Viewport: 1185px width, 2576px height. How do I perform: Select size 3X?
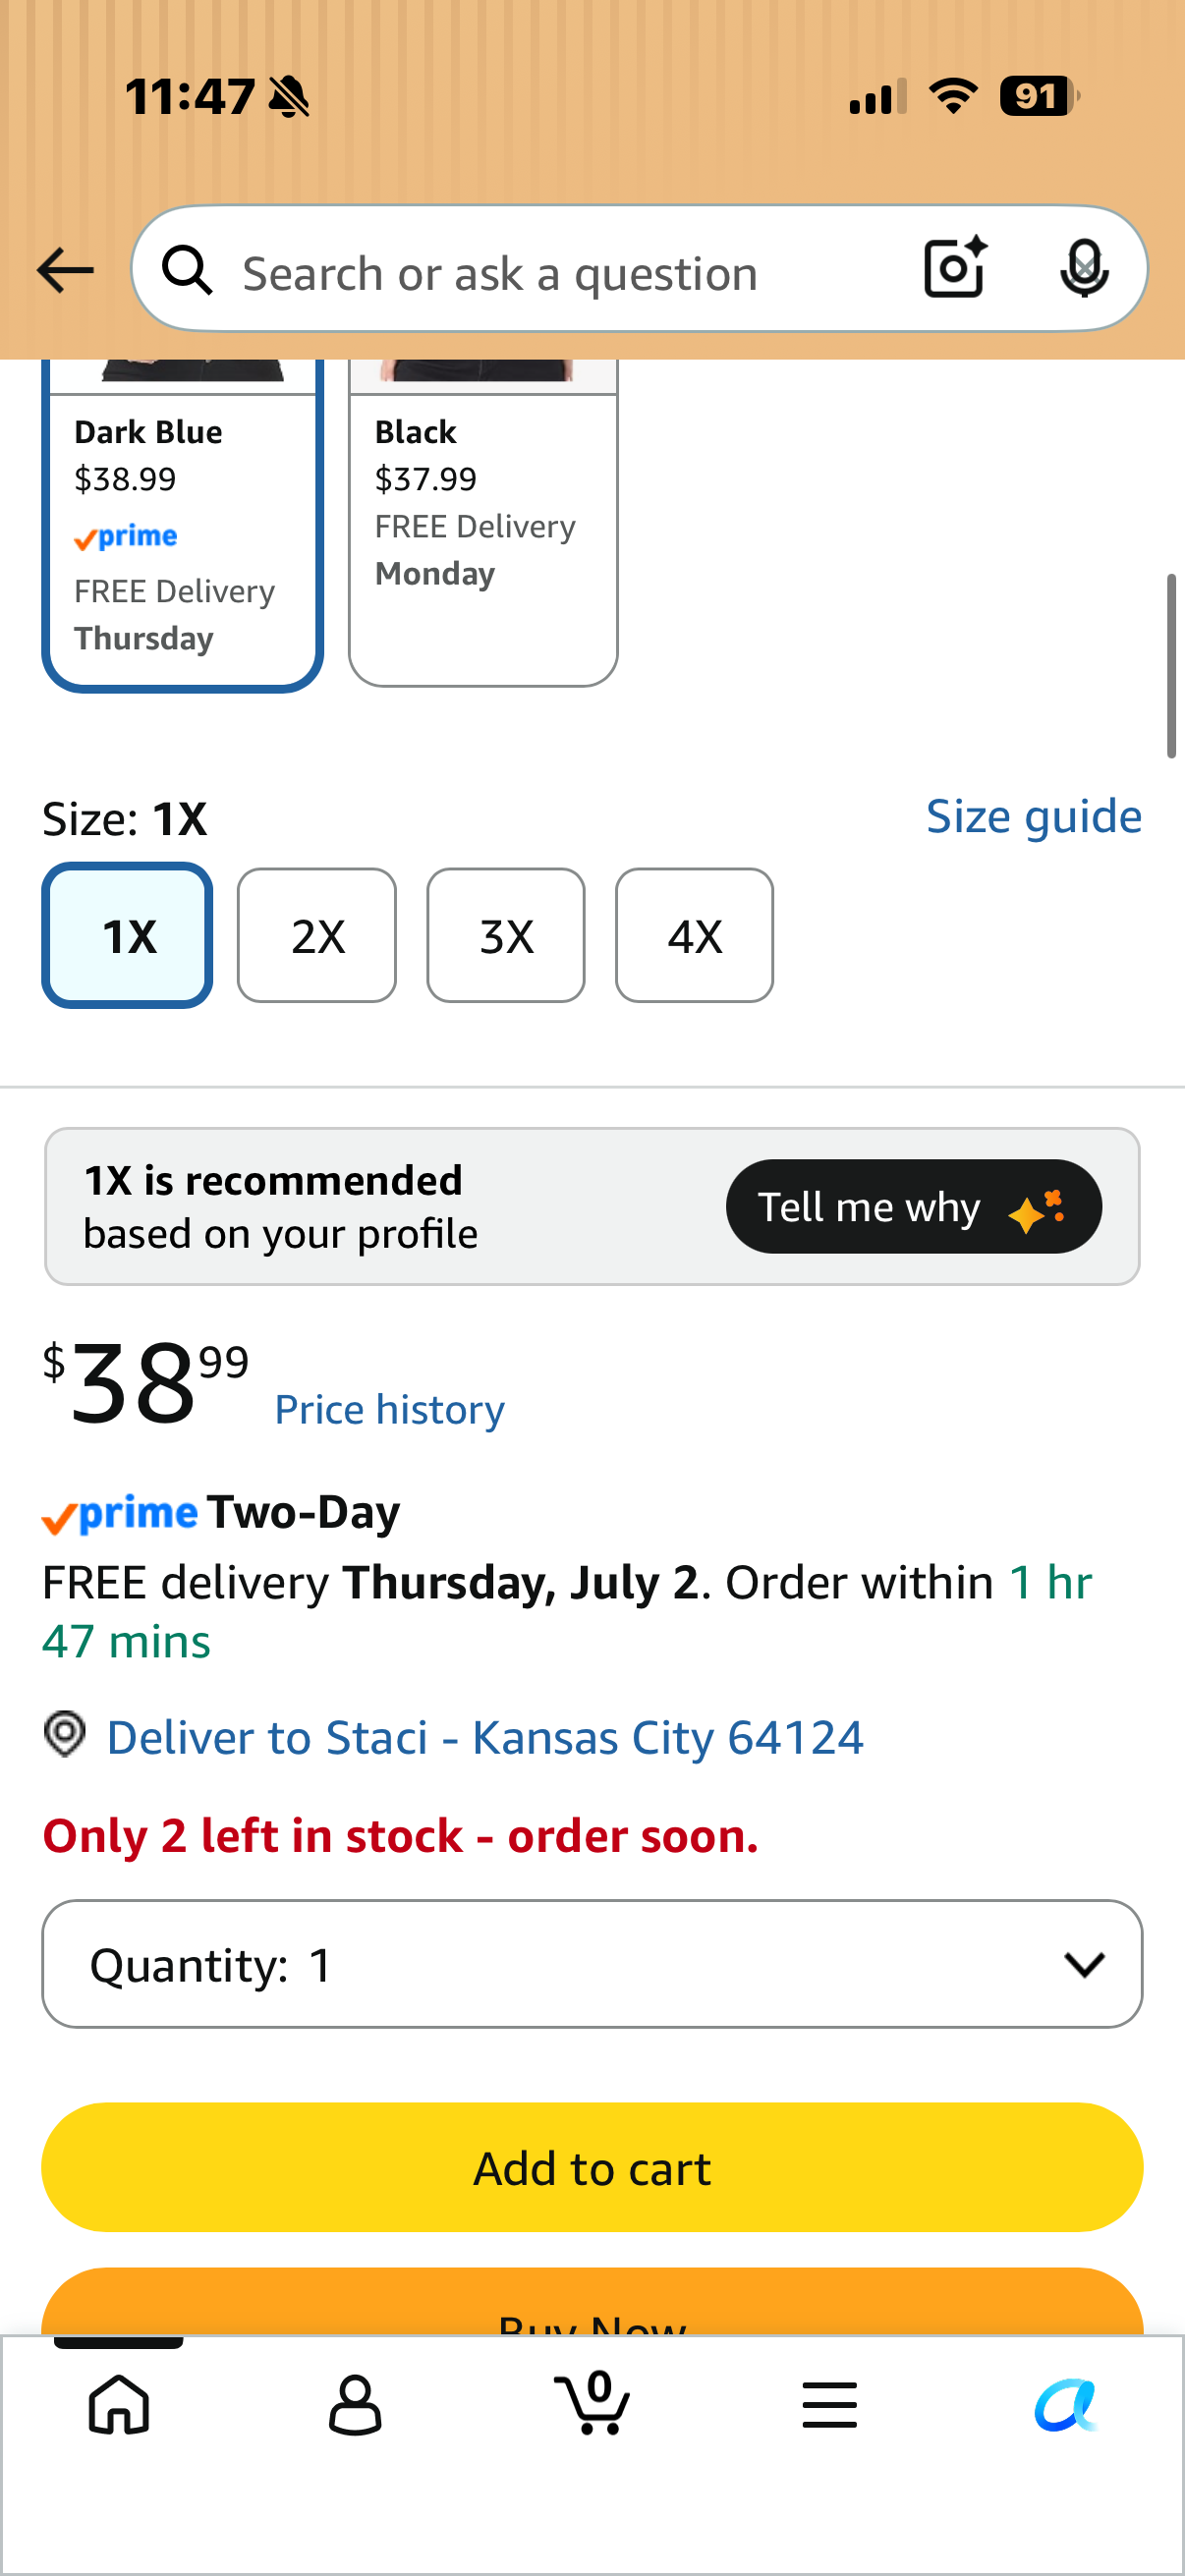click(x=506, y=936)
